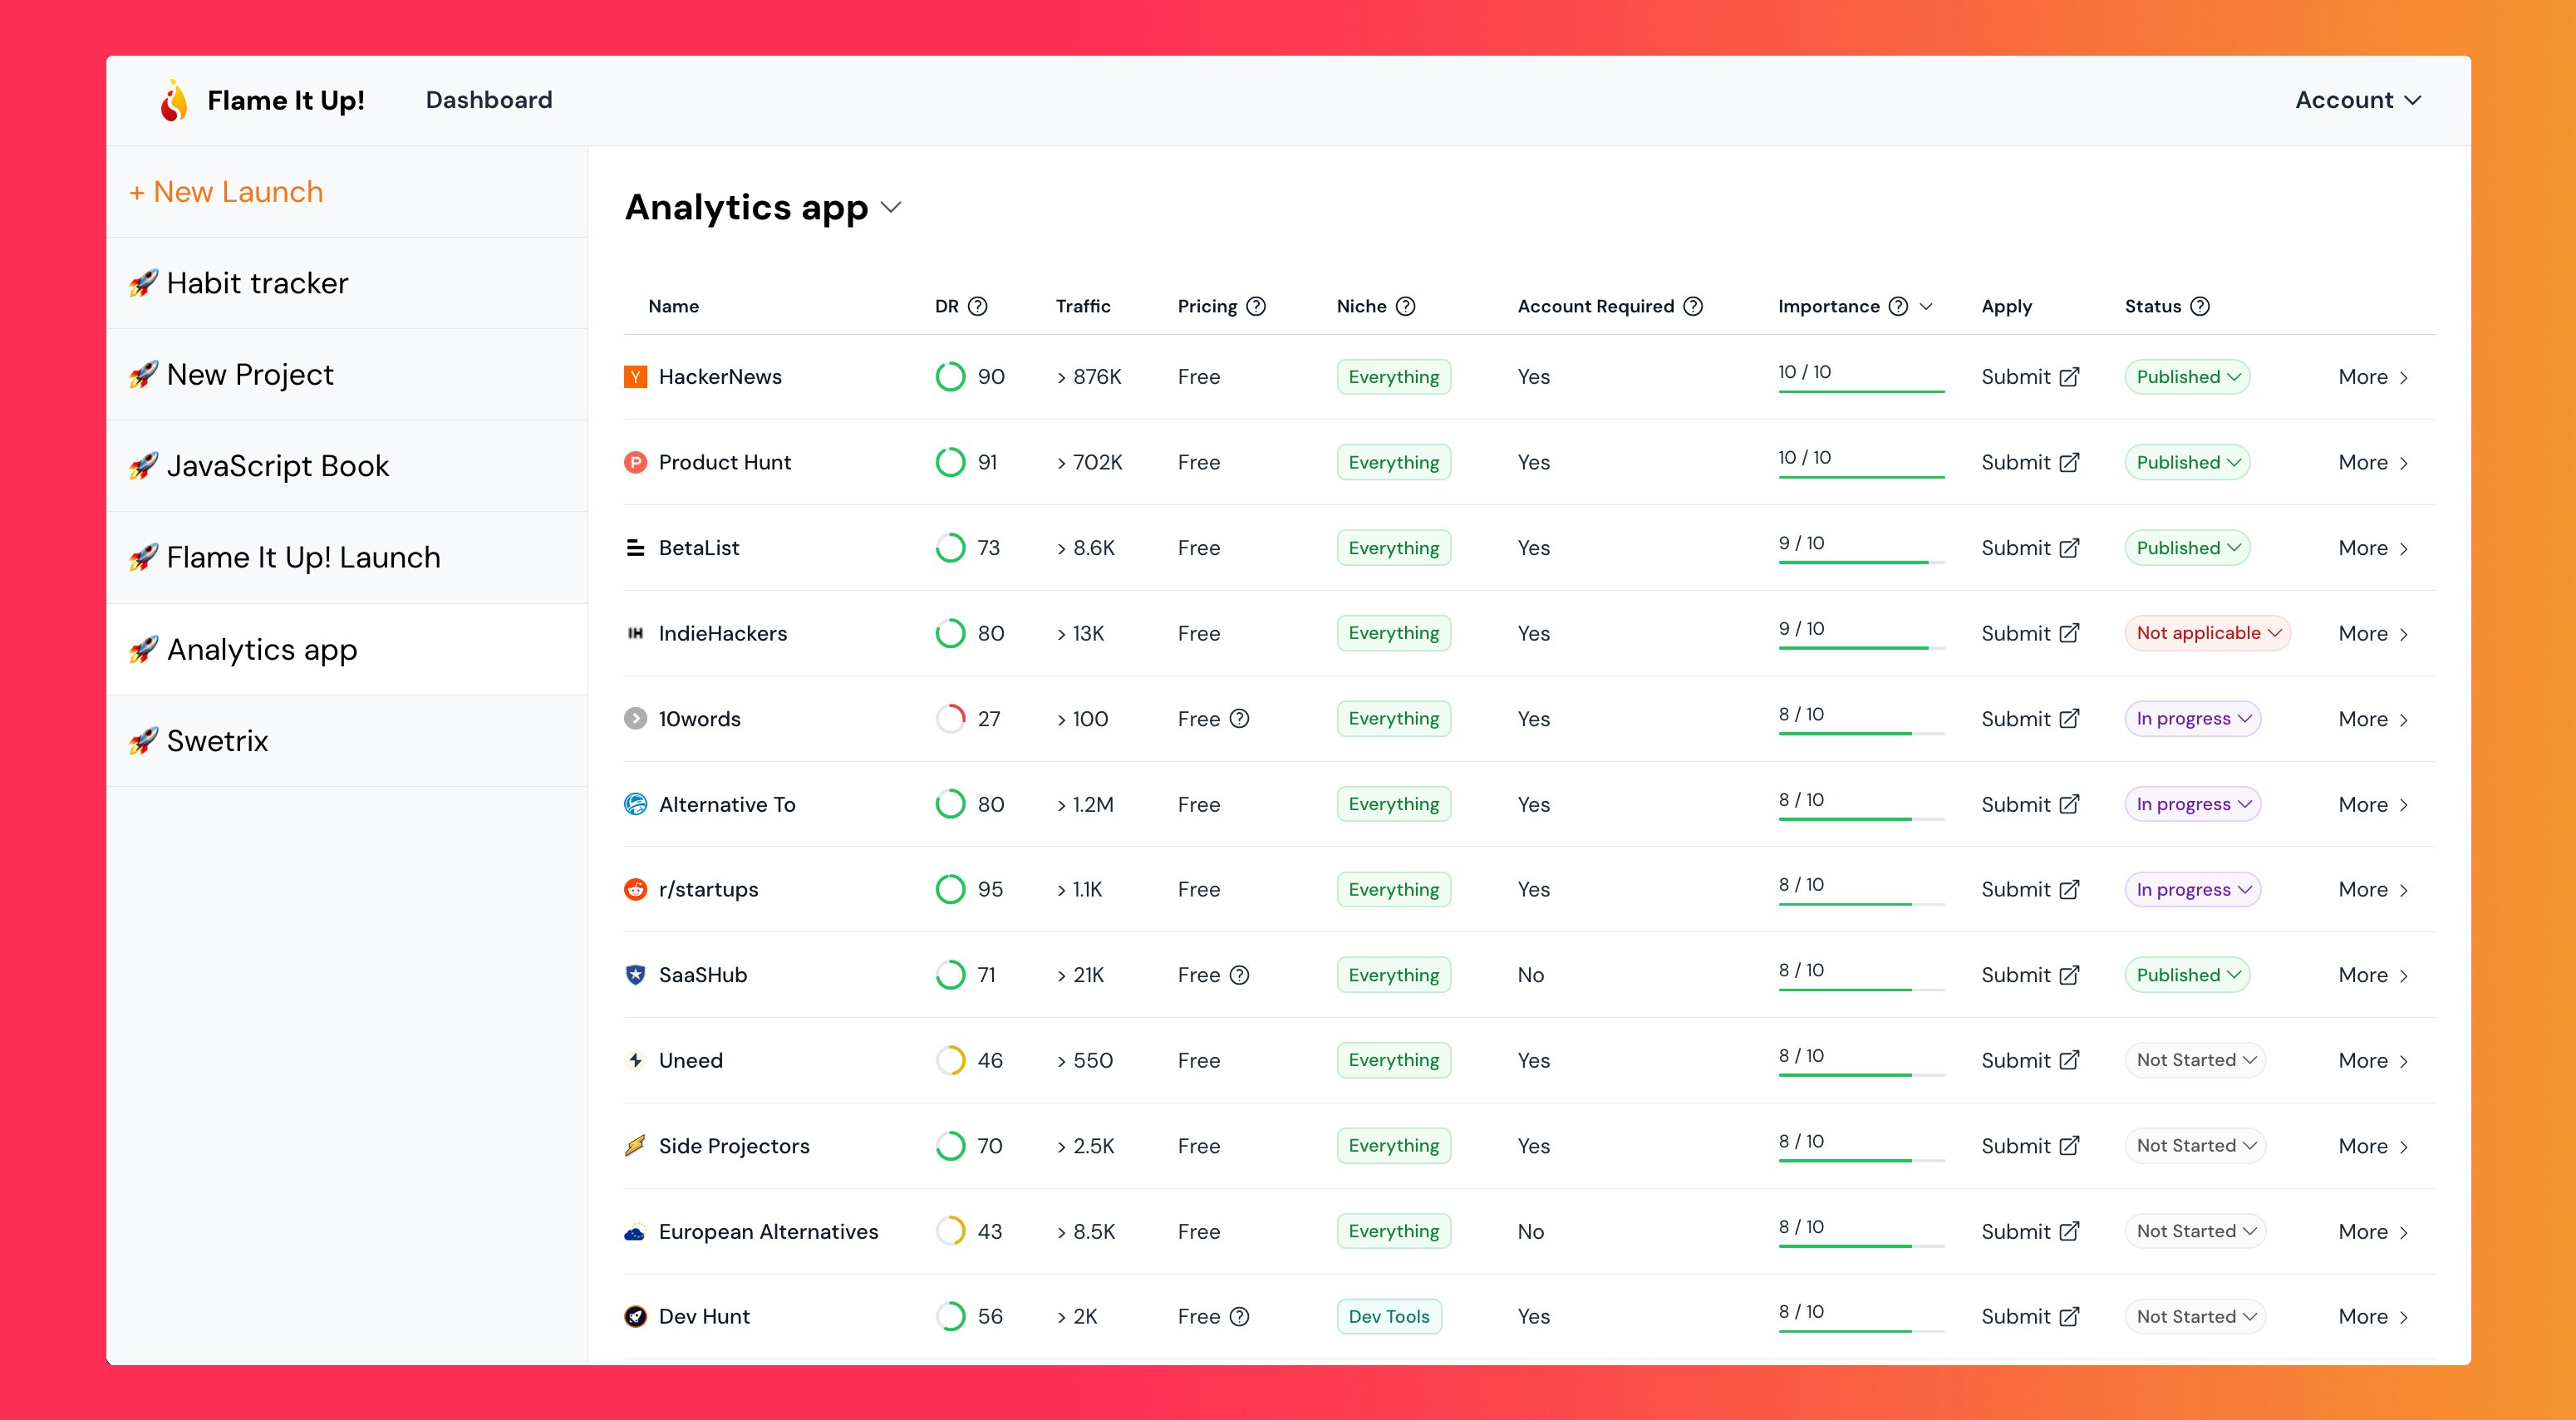Open Dev Hunt Not Started status dropdown
The width and height of the screenshot is (2576, 1420).
click(2195, 1316)
